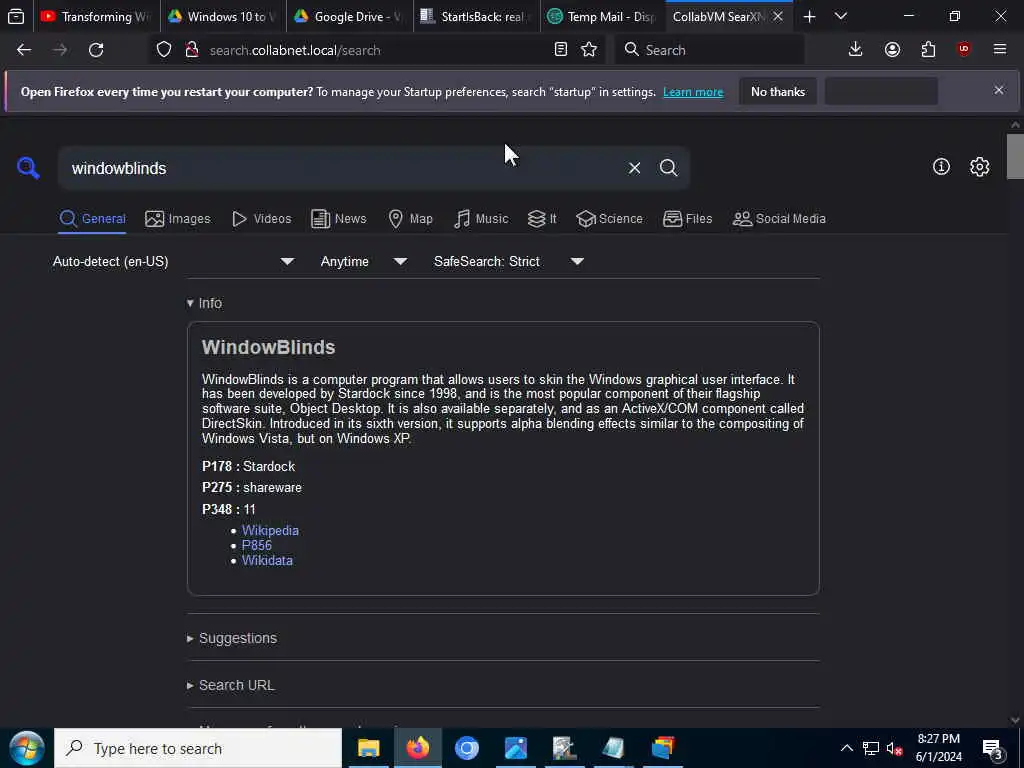
Task: Click the SearXNG magnifier logo
Action: [x=28, y=168]
